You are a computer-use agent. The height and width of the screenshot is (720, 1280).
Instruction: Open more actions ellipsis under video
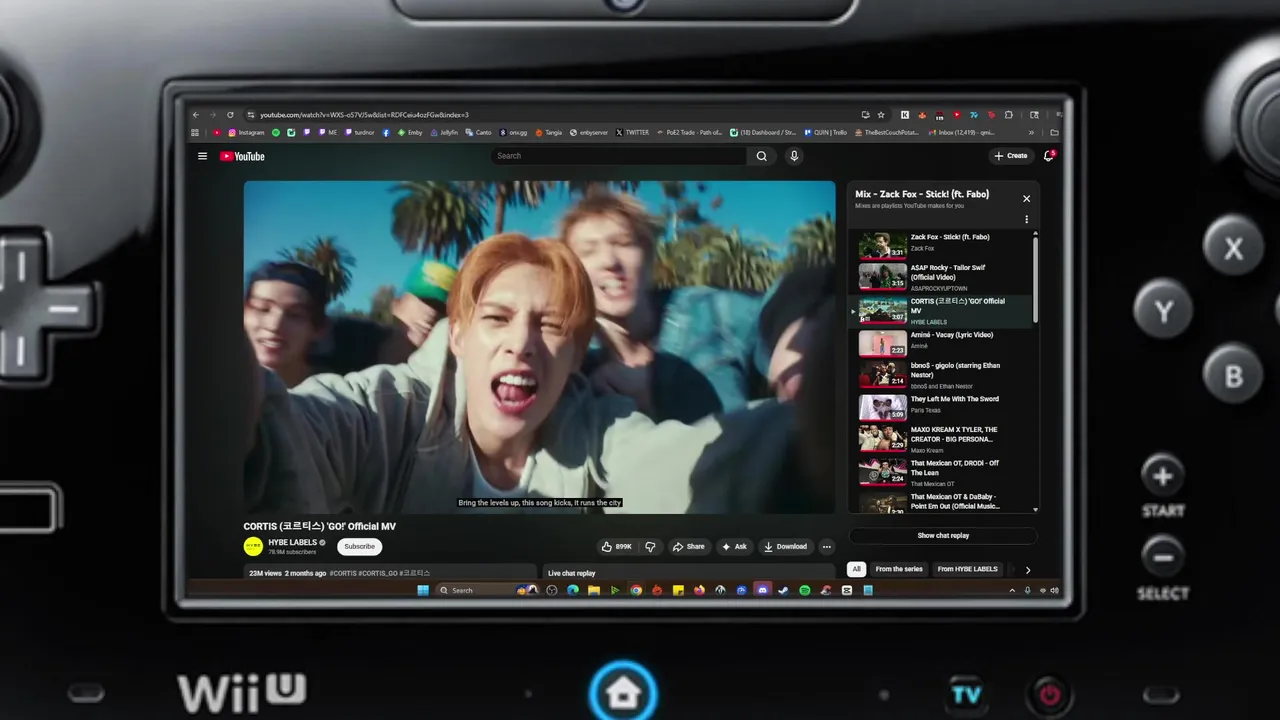click(x=826, y=547)
